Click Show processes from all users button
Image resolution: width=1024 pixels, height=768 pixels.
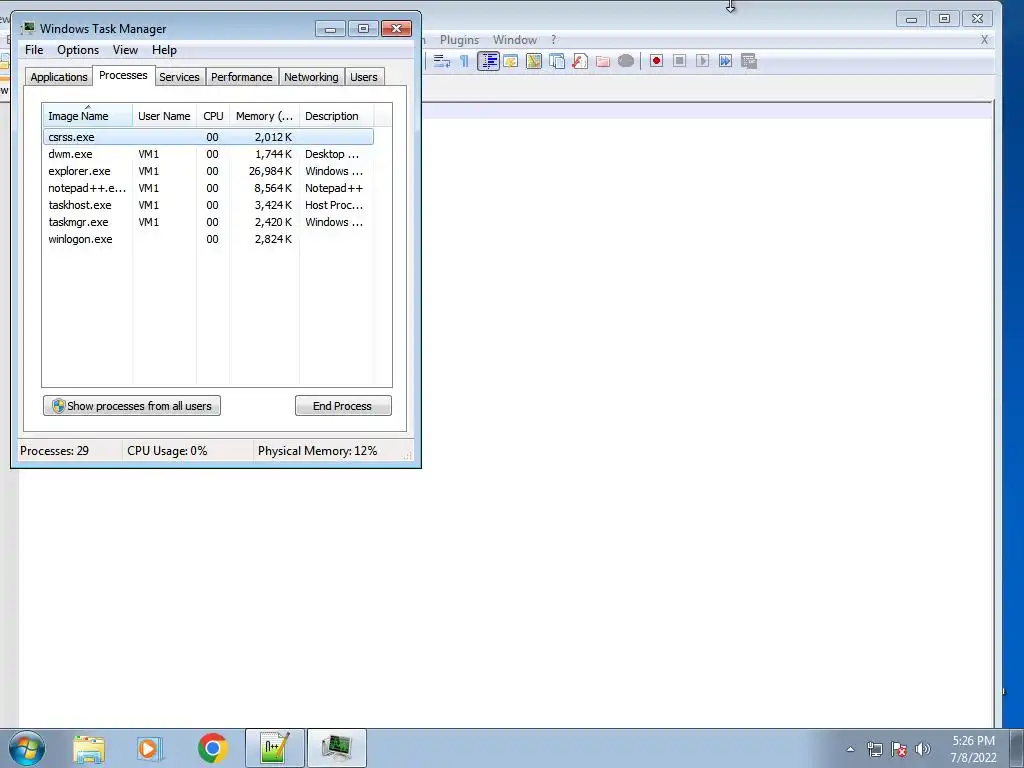point(132,406)
